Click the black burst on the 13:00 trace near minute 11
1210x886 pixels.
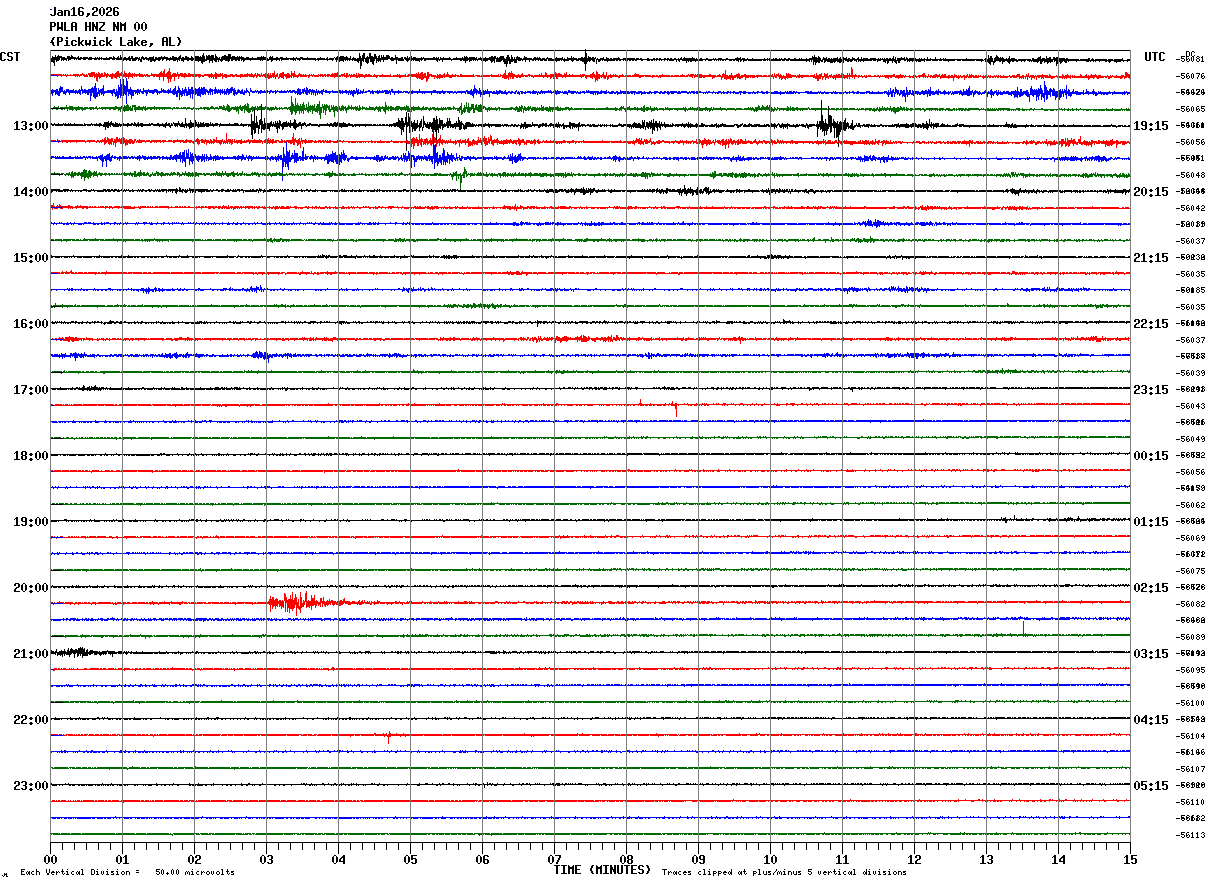[x=832, y=125]
